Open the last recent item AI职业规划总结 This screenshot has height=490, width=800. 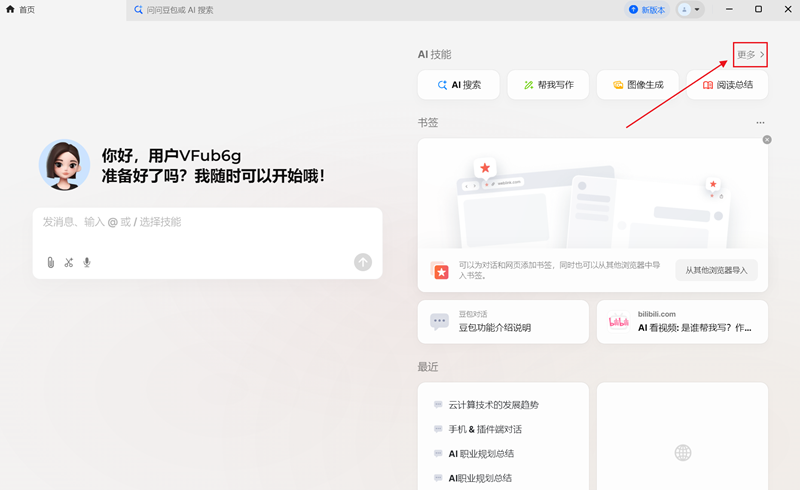click(x=480, y=478)
